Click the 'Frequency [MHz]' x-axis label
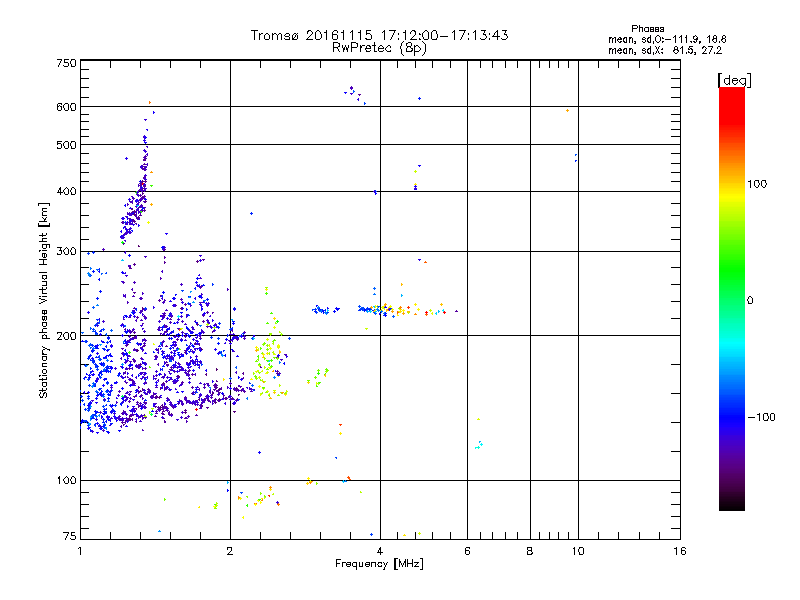This screenshot has height=600, width=800. [x=379, y=563]
